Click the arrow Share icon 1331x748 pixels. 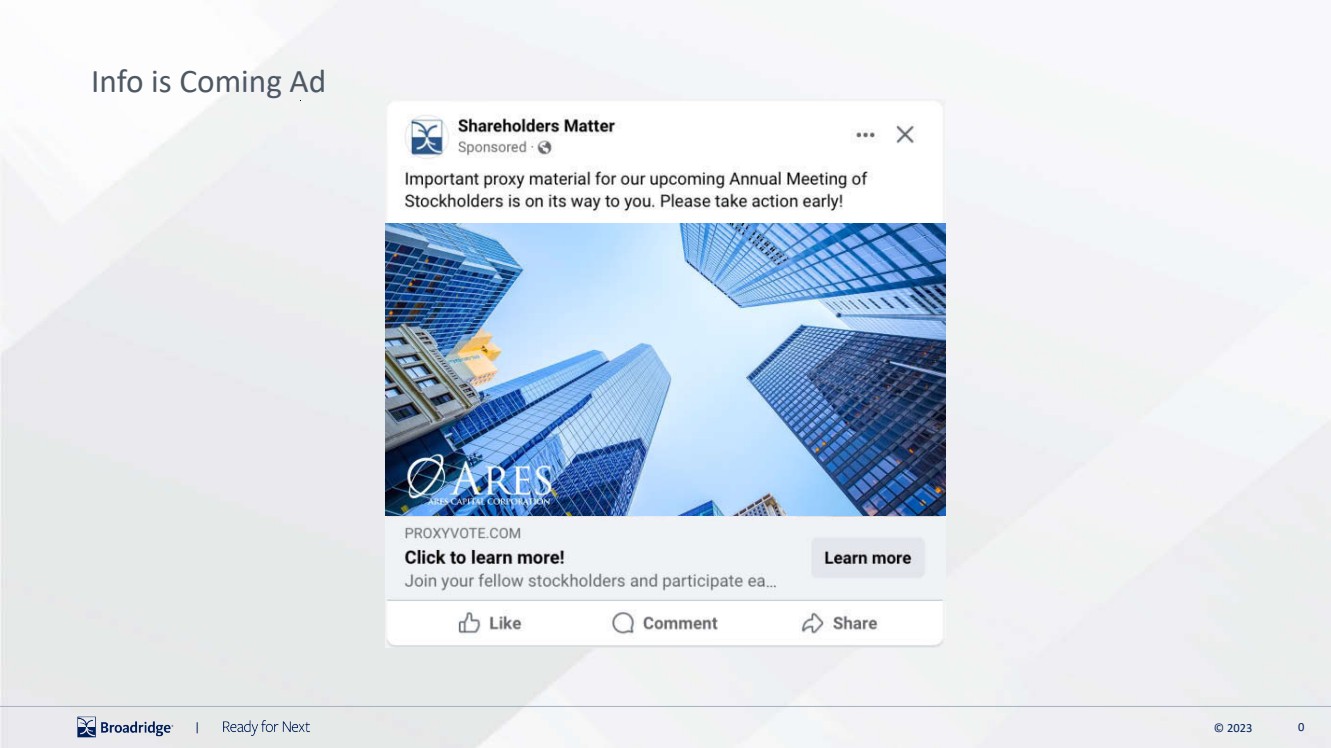812,623
